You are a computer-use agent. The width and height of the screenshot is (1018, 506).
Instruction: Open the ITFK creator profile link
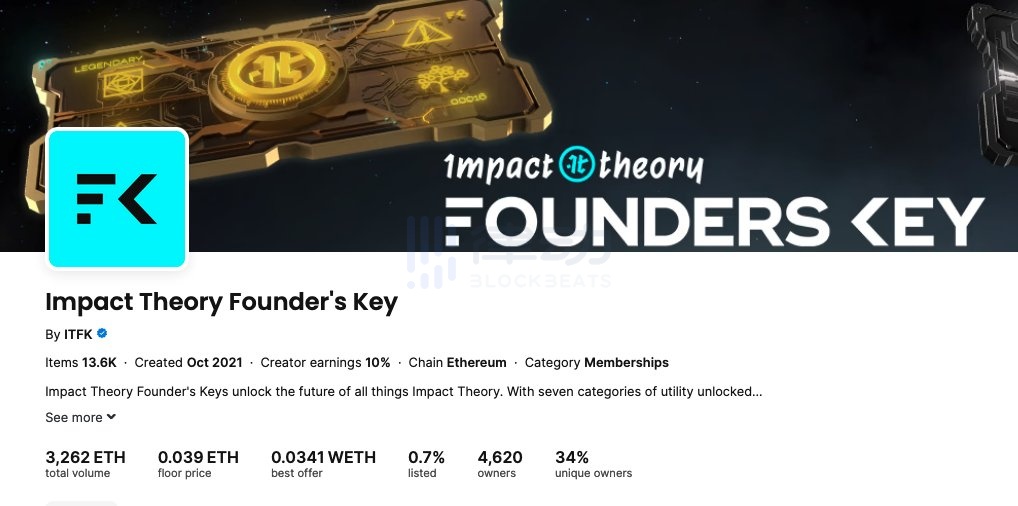(x=78, y=335)
